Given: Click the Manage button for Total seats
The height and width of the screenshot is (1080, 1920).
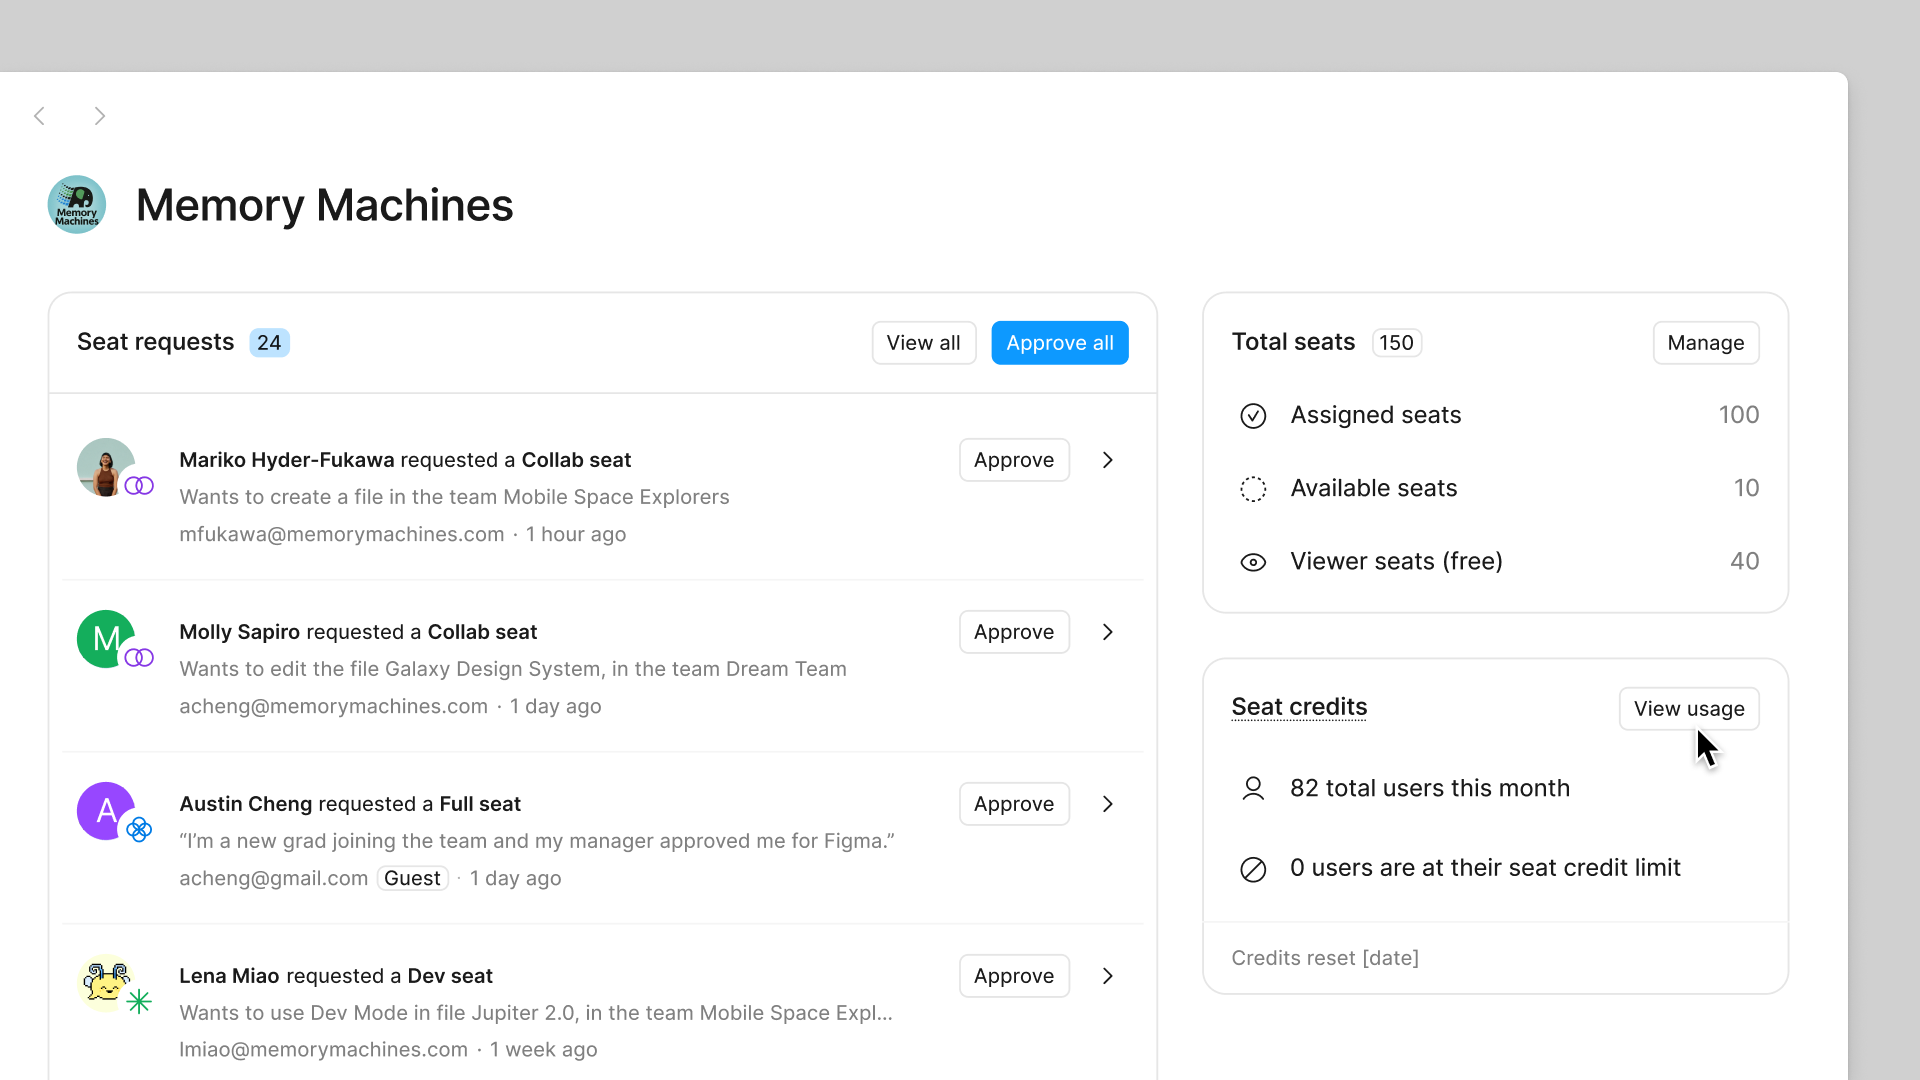Looking at the screenshot, I should [x=1705, y=342].
